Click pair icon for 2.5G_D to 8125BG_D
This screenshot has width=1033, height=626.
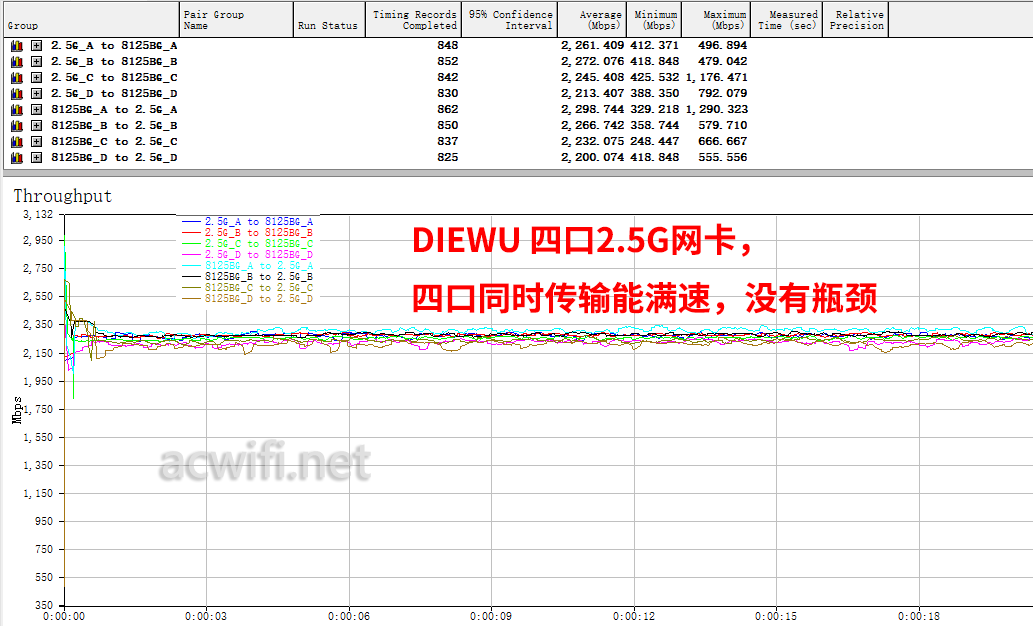(17, 94)
